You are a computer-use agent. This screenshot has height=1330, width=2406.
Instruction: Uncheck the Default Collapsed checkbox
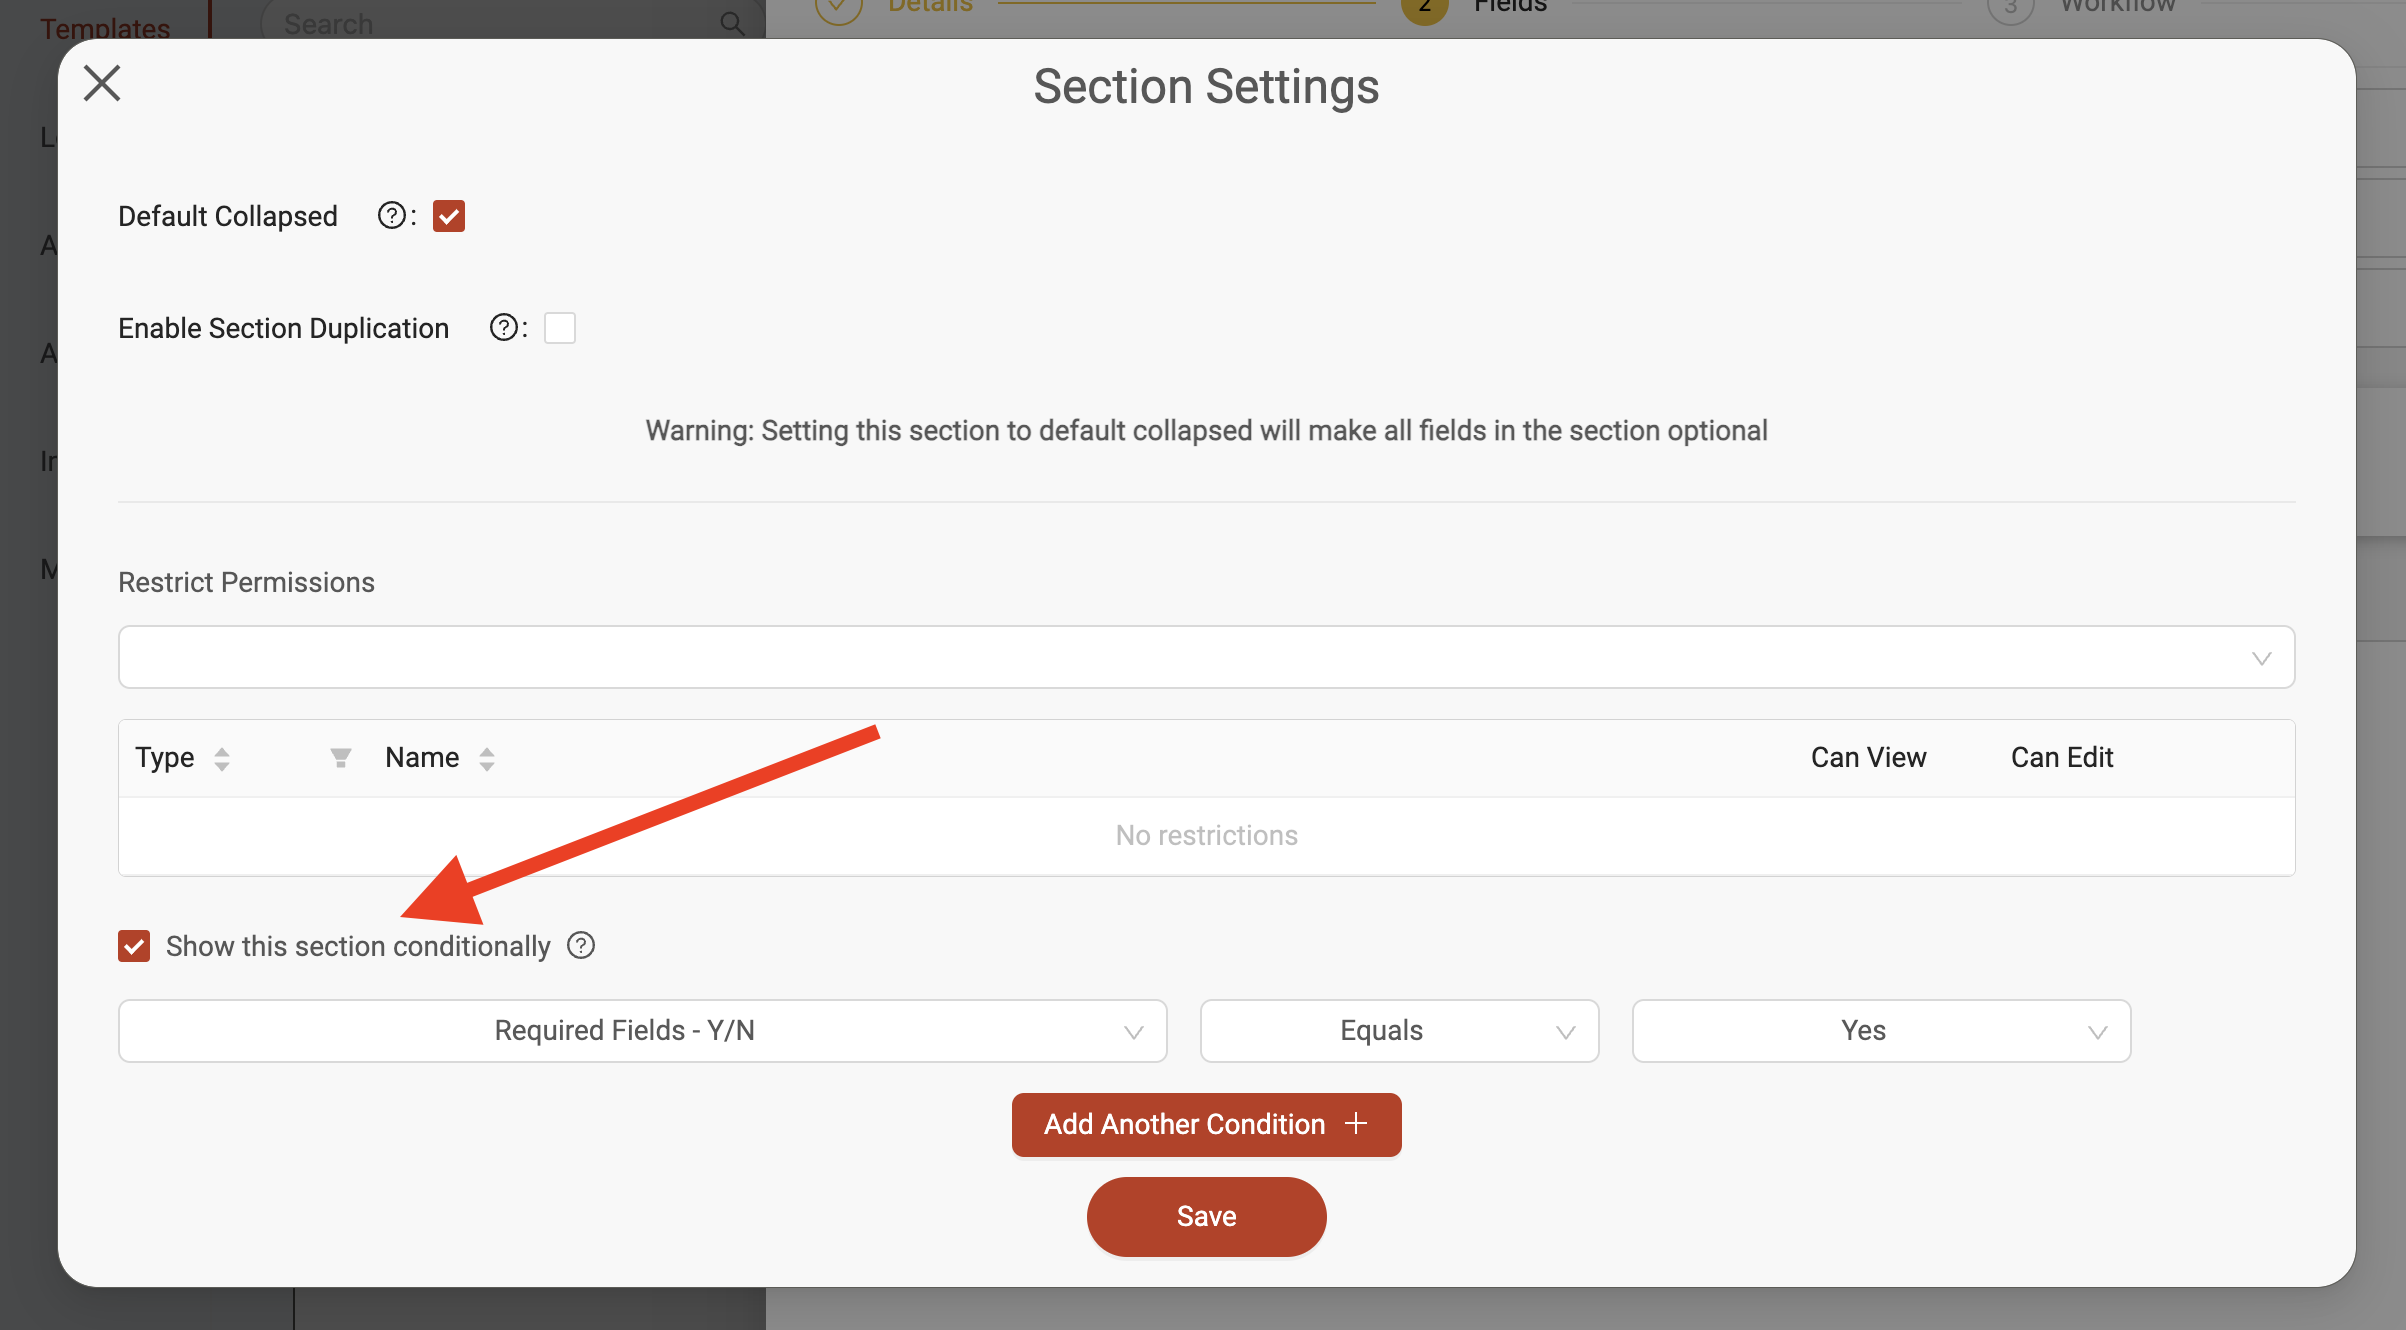pyautogui.click(x=449, y=216)
